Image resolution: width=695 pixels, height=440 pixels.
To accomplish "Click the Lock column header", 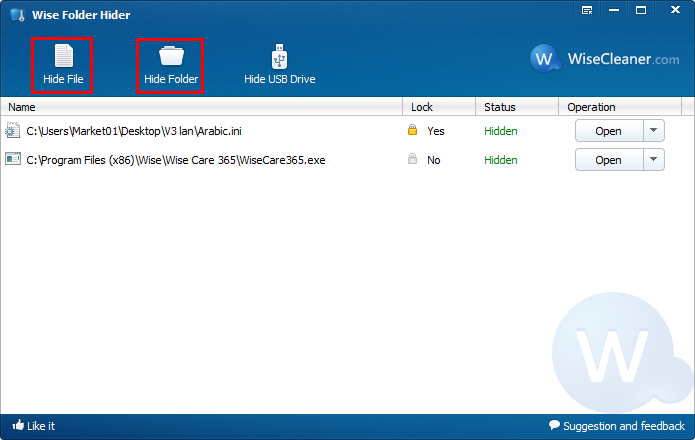I will [x=439, y=107].
